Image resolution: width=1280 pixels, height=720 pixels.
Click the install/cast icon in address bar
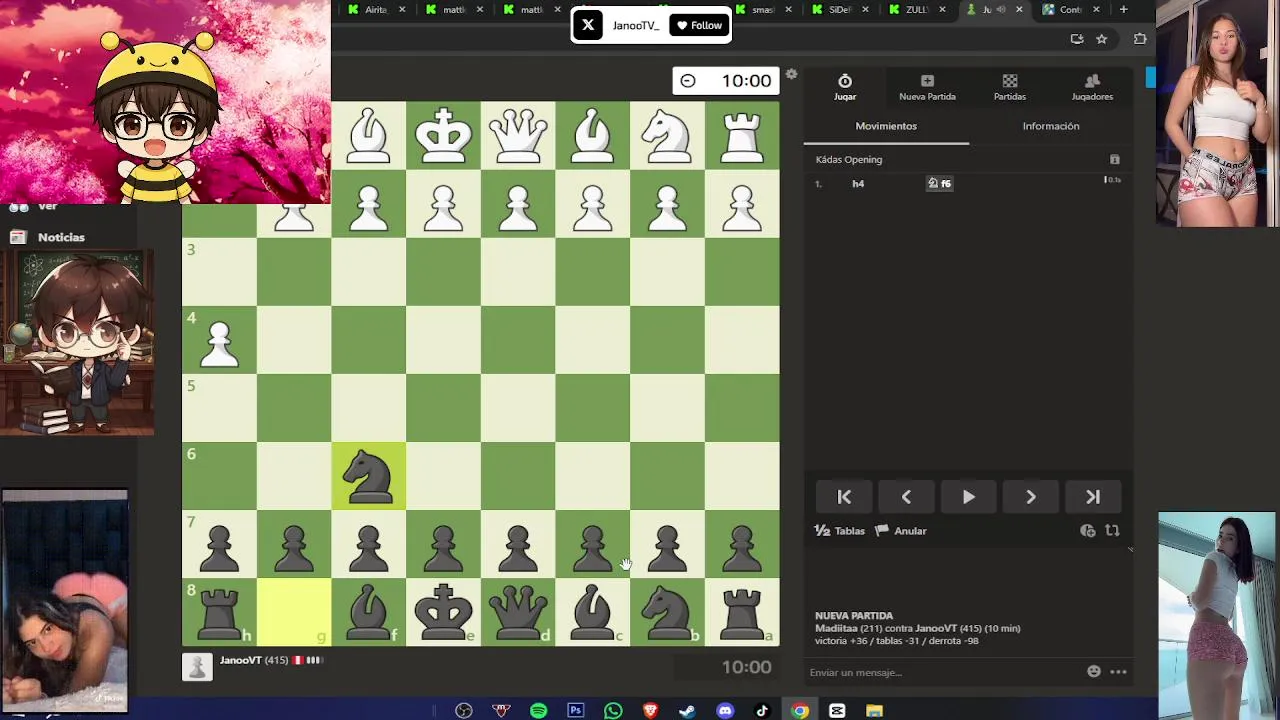coord(1077,39)
